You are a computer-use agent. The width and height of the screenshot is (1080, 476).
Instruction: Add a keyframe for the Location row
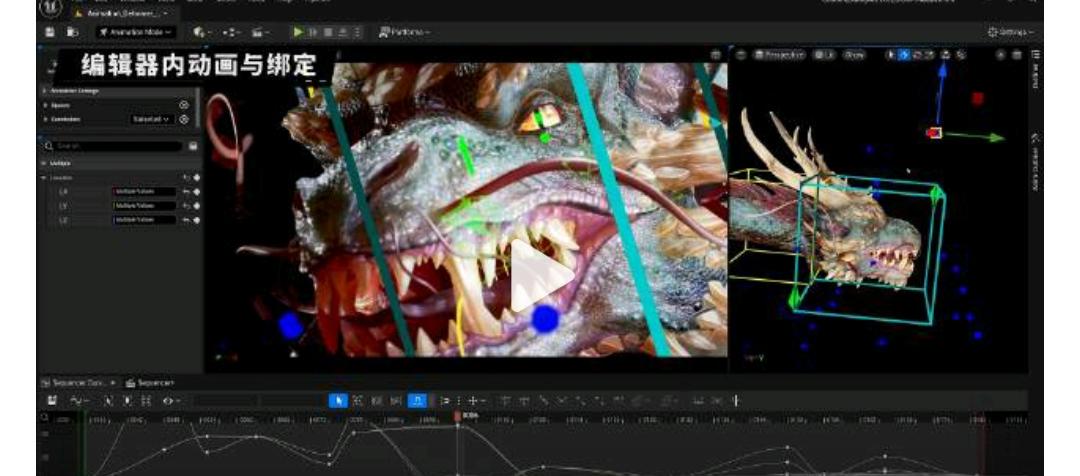pyautogui.click(x=197, y=178)
